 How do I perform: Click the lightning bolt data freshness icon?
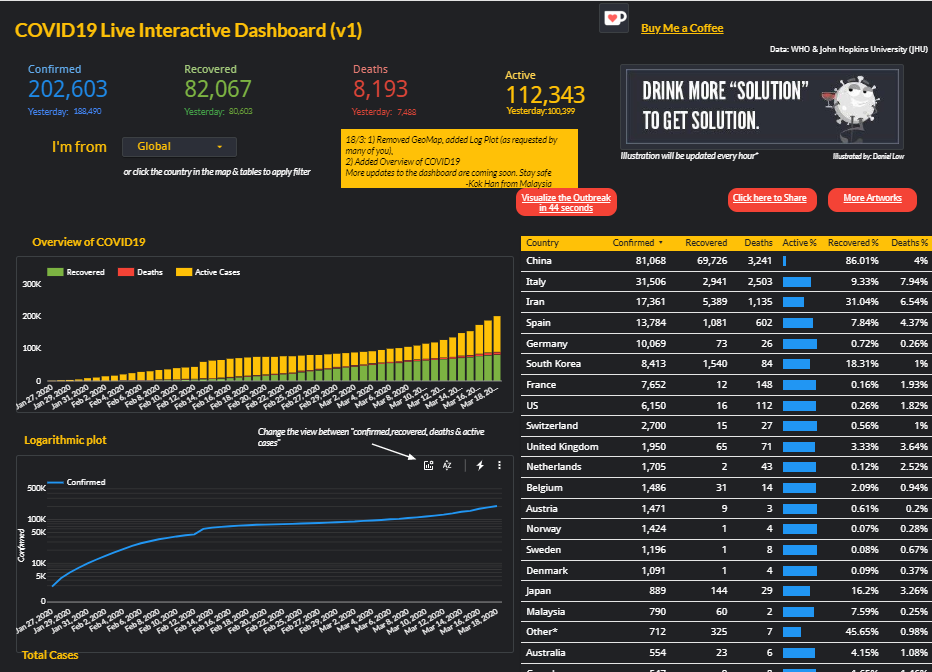pos(480,465)
